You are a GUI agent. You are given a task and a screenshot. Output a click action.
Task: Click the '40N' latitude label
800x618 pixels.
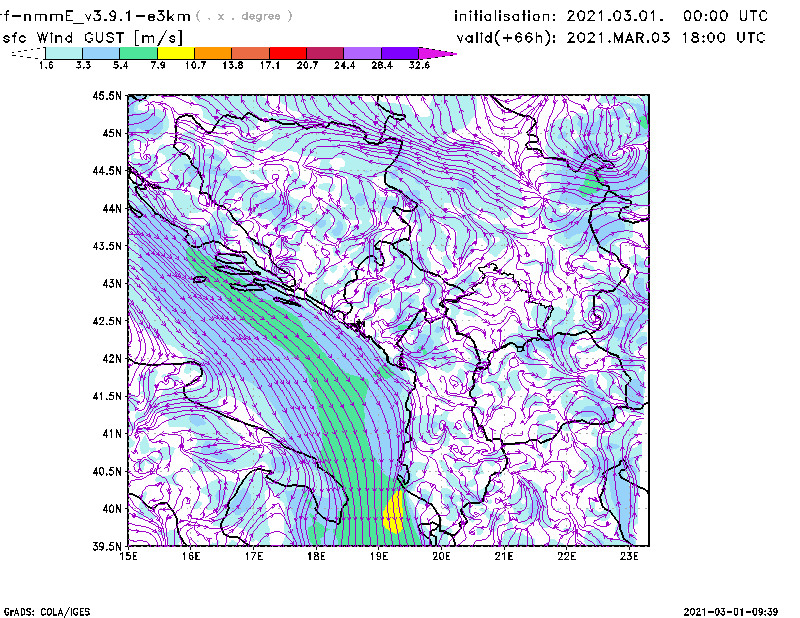[x=112, y=508]
